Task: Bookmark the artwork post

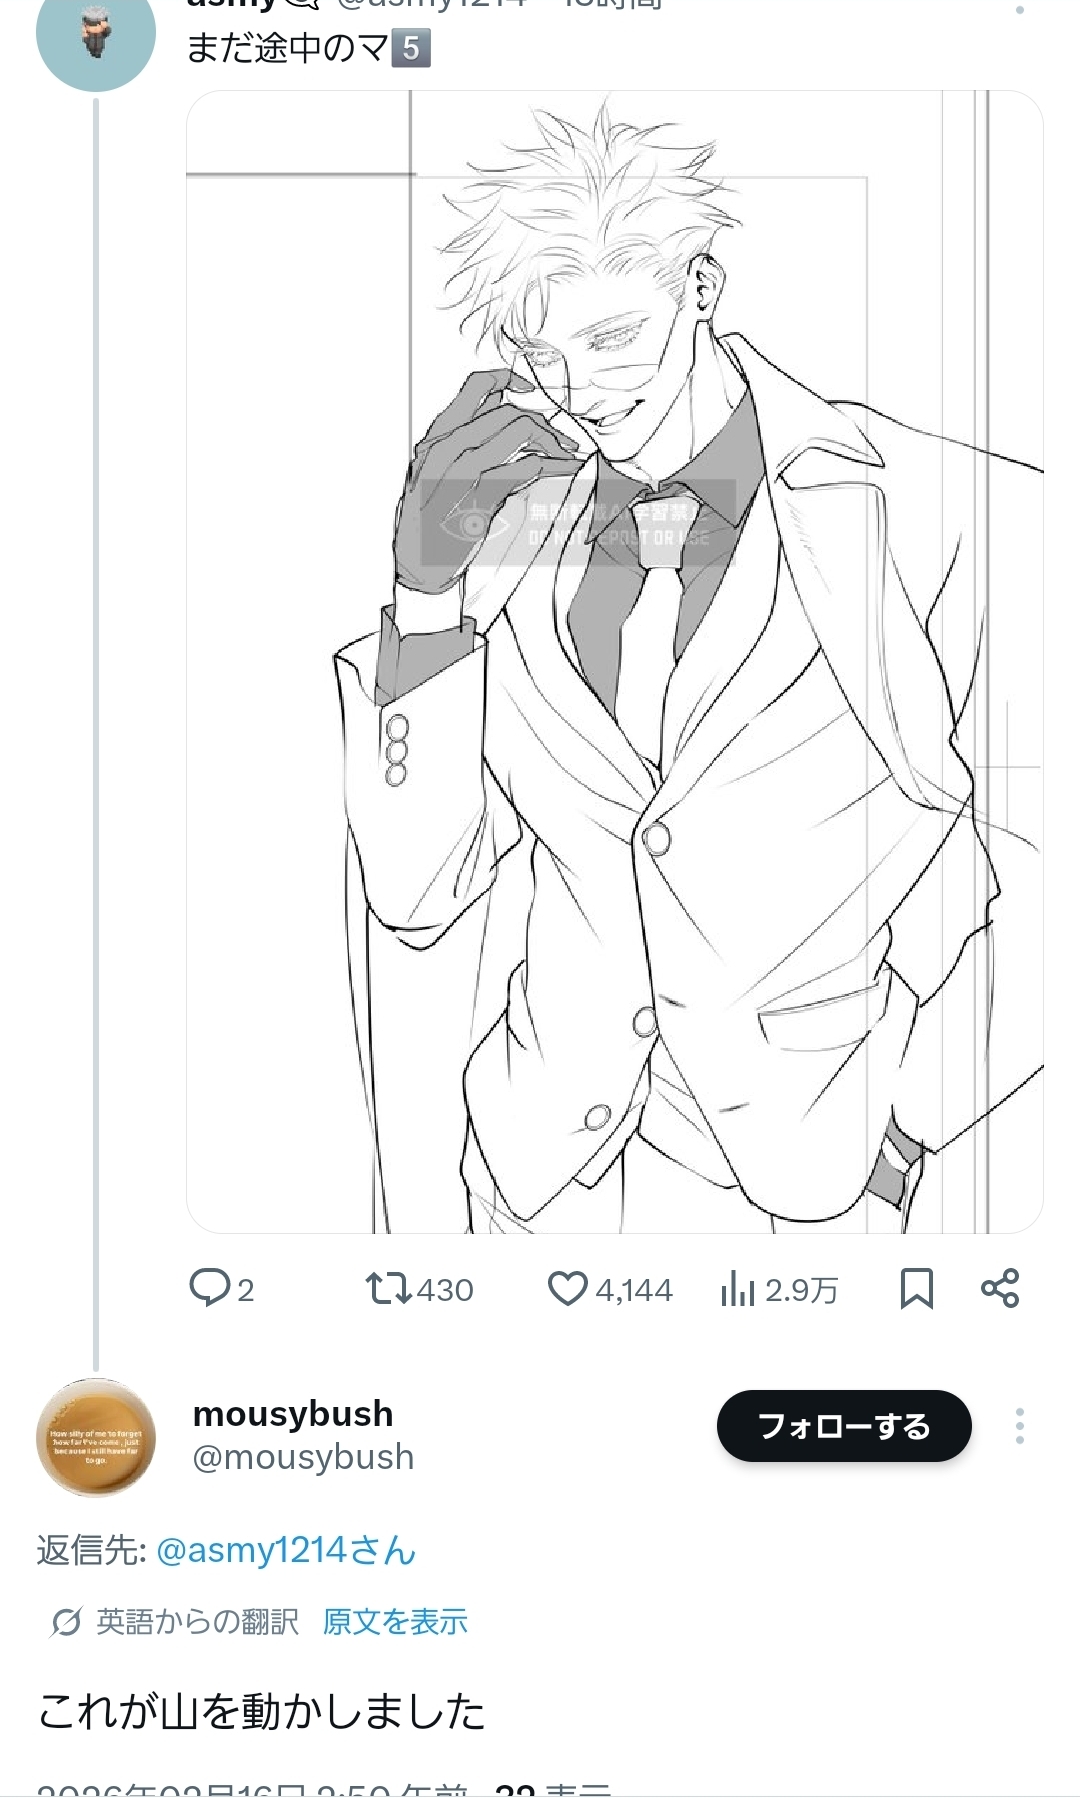Action: click(916, 1288)
